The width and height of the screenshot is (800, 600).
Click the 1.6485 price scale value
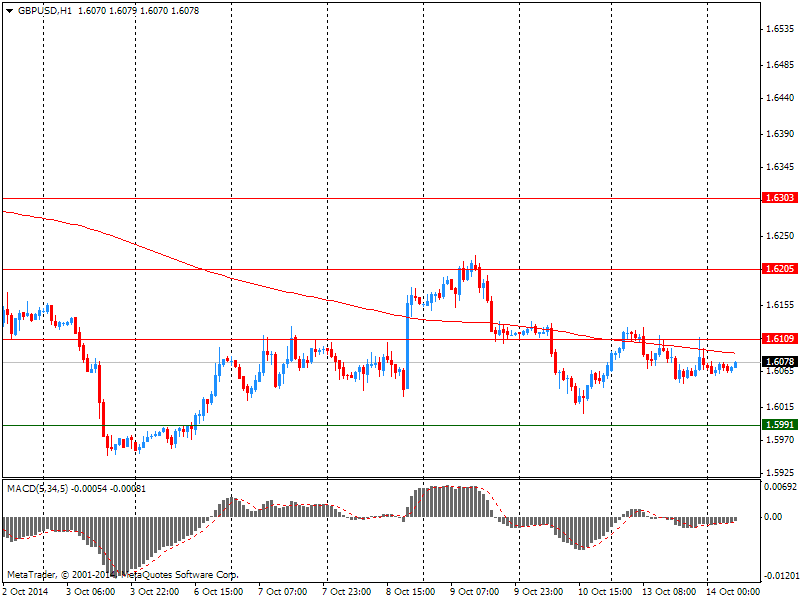780,65
